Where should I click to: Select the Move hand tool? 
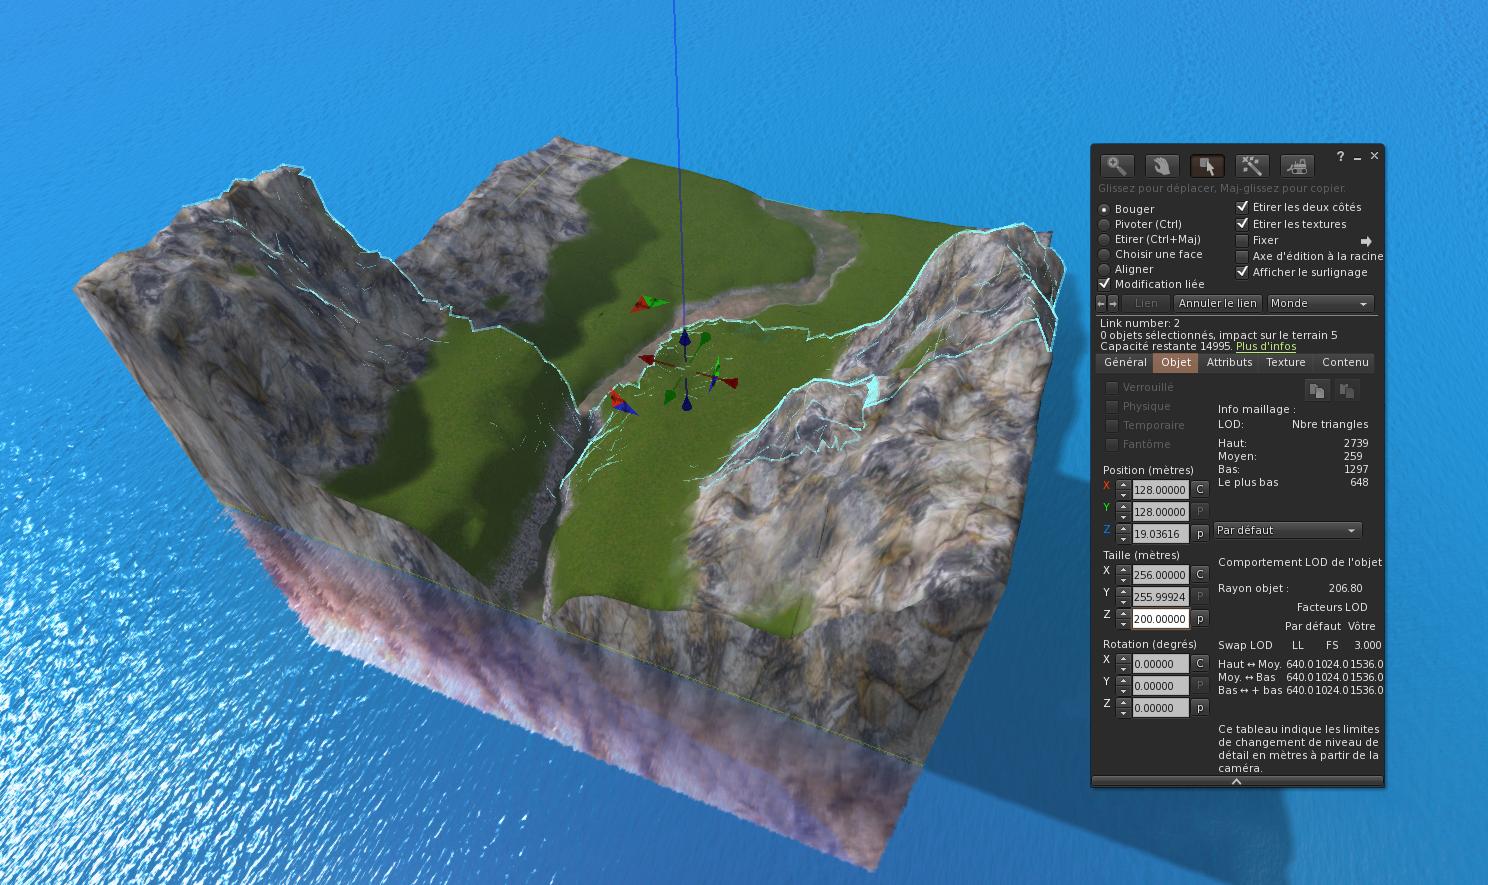(x=1161, y=166)
